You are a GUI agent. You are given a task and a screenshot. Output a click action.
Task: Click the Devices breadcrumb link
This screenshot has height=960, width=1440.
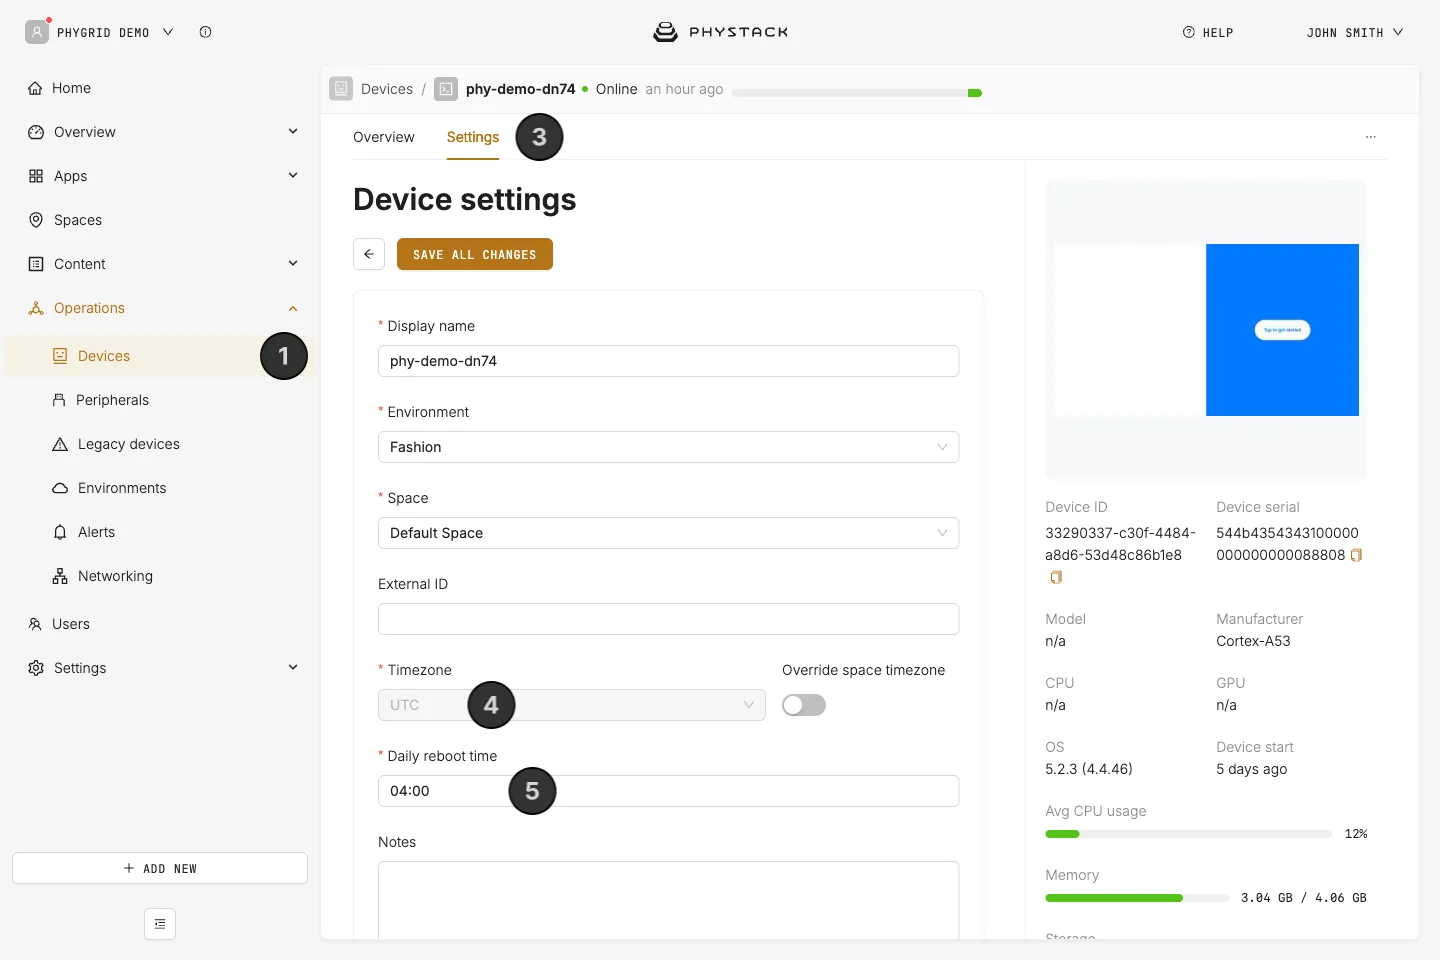pos(387,89)
